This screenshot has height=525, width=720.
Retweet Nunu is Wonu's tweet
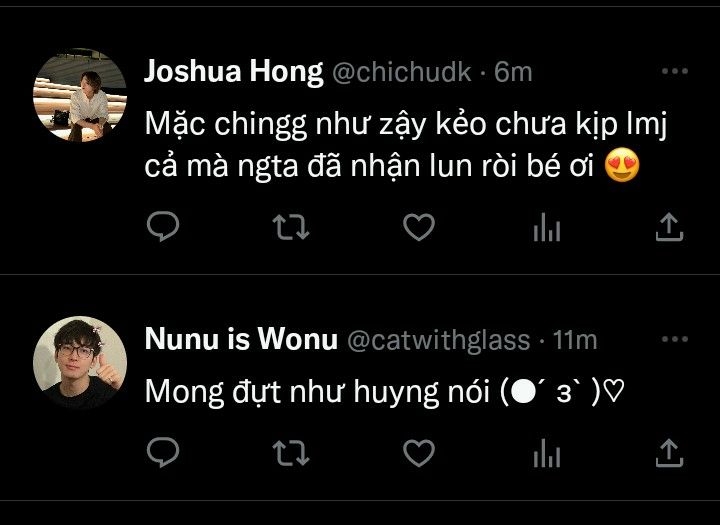point(291,453)
